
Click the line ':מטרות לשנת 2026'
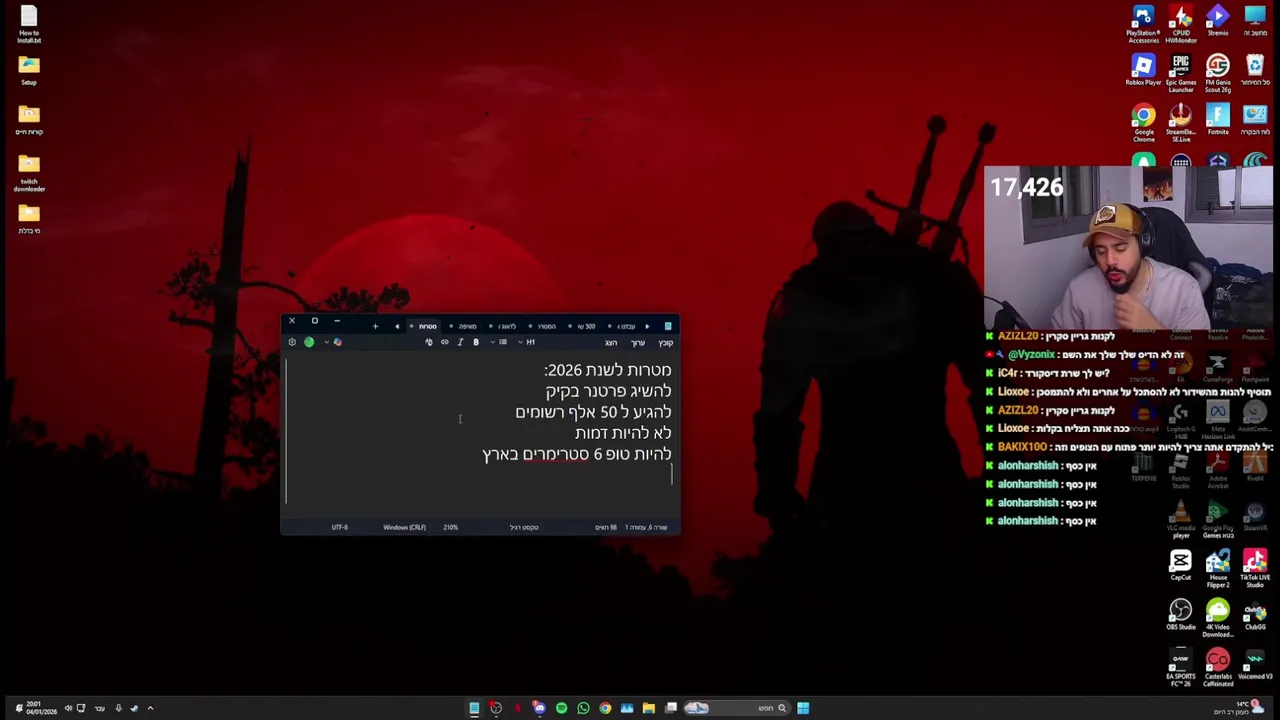point(607,370)
